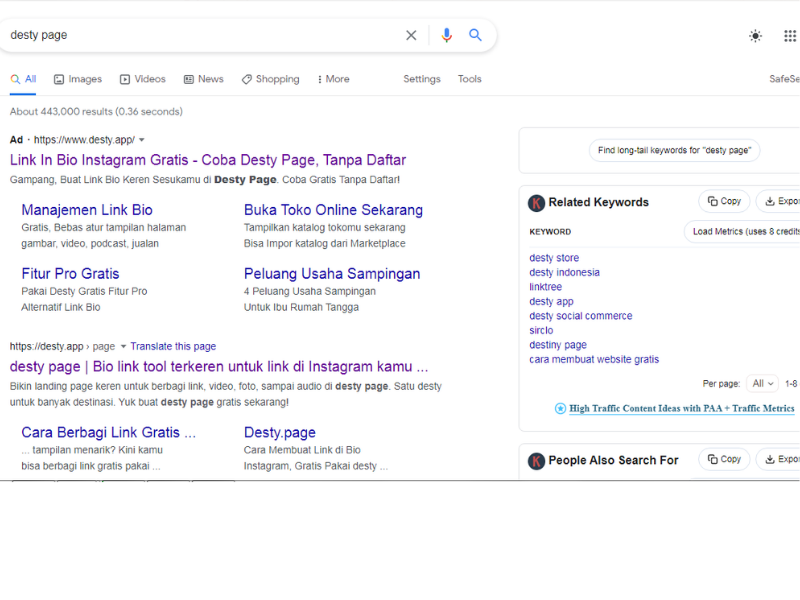Switch to the News tab
The width and height of the screenshot is (800, 600).
tap(204, 79)
